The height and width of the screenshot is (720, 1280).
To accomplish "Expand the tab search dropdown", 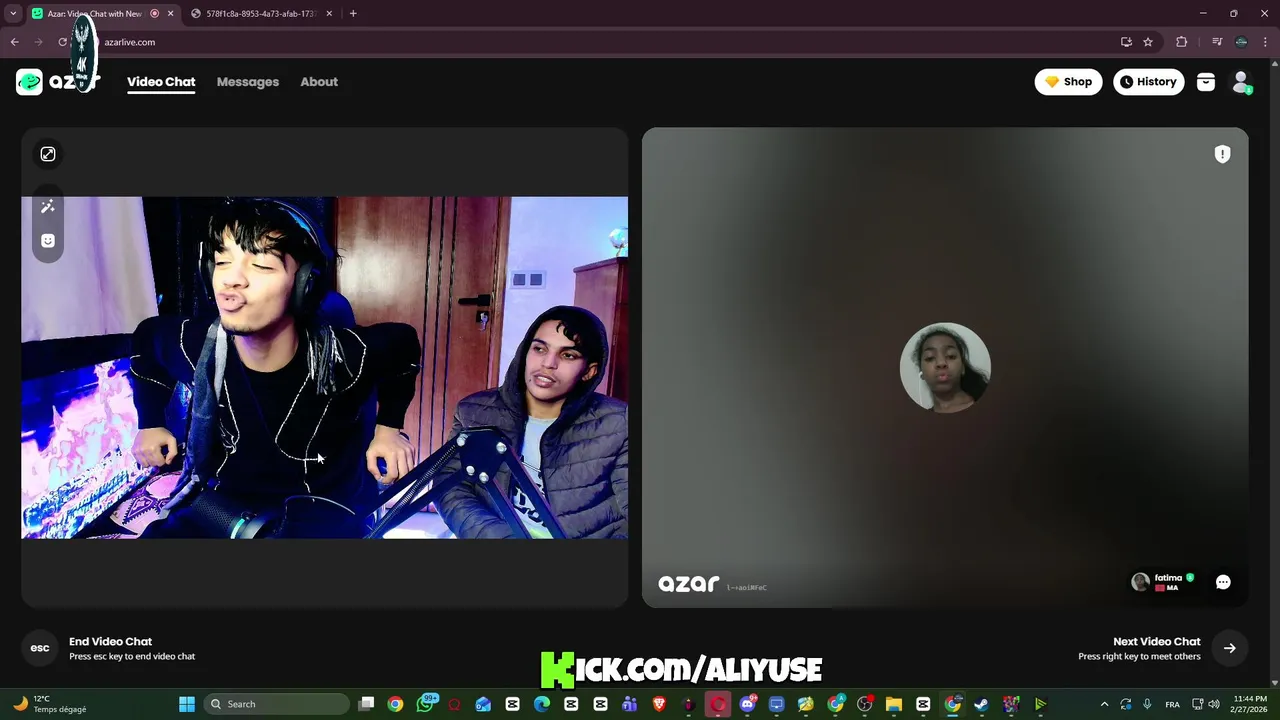I will pyautogui.click(x=13, y=14).
